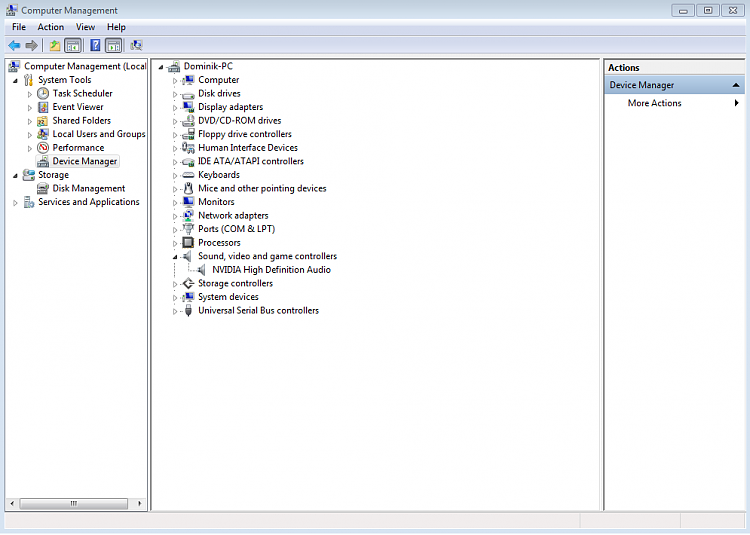Click the left pane horizontal scrollbar thumb
The height and width of the screenshot is (535, 750).
click(x=74, y=503)
